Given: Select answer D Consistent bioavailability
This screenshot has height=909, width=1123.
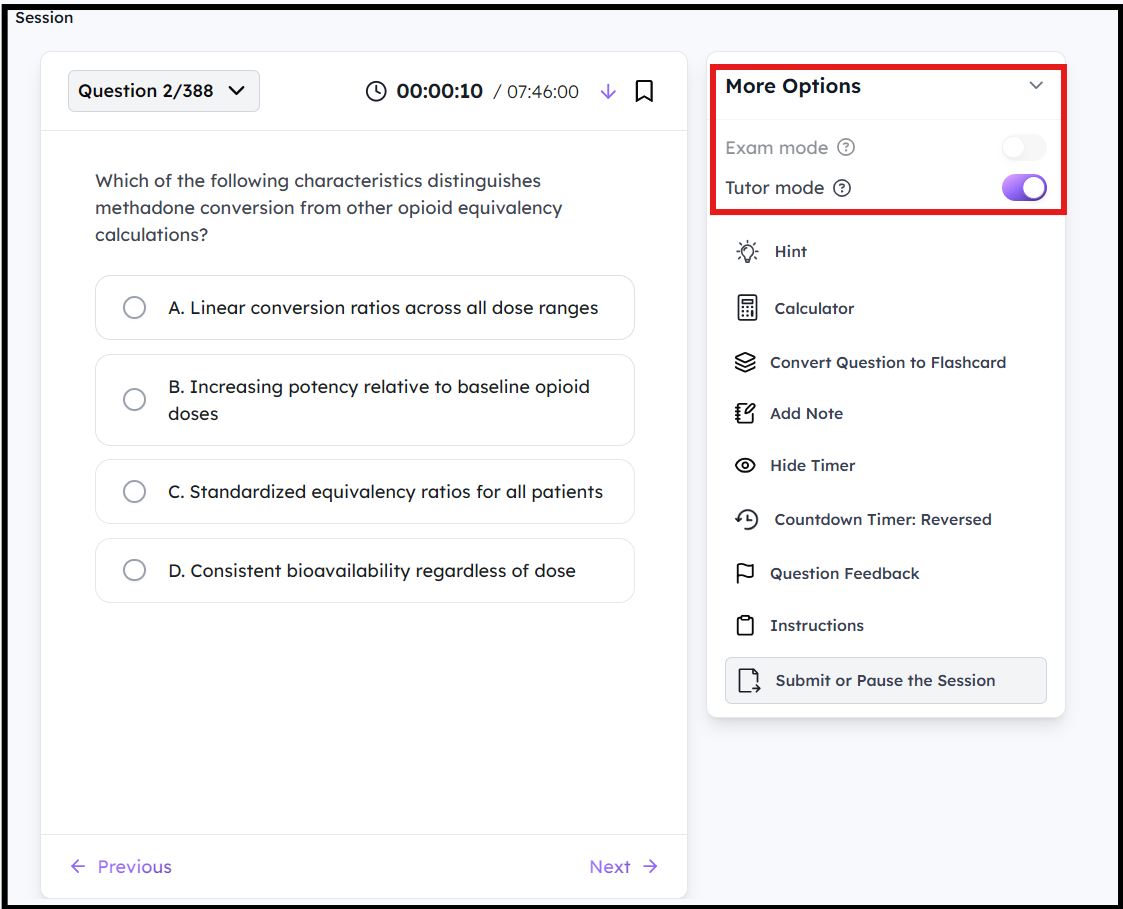Looking at the screenshot, I should tap(365, 570).
